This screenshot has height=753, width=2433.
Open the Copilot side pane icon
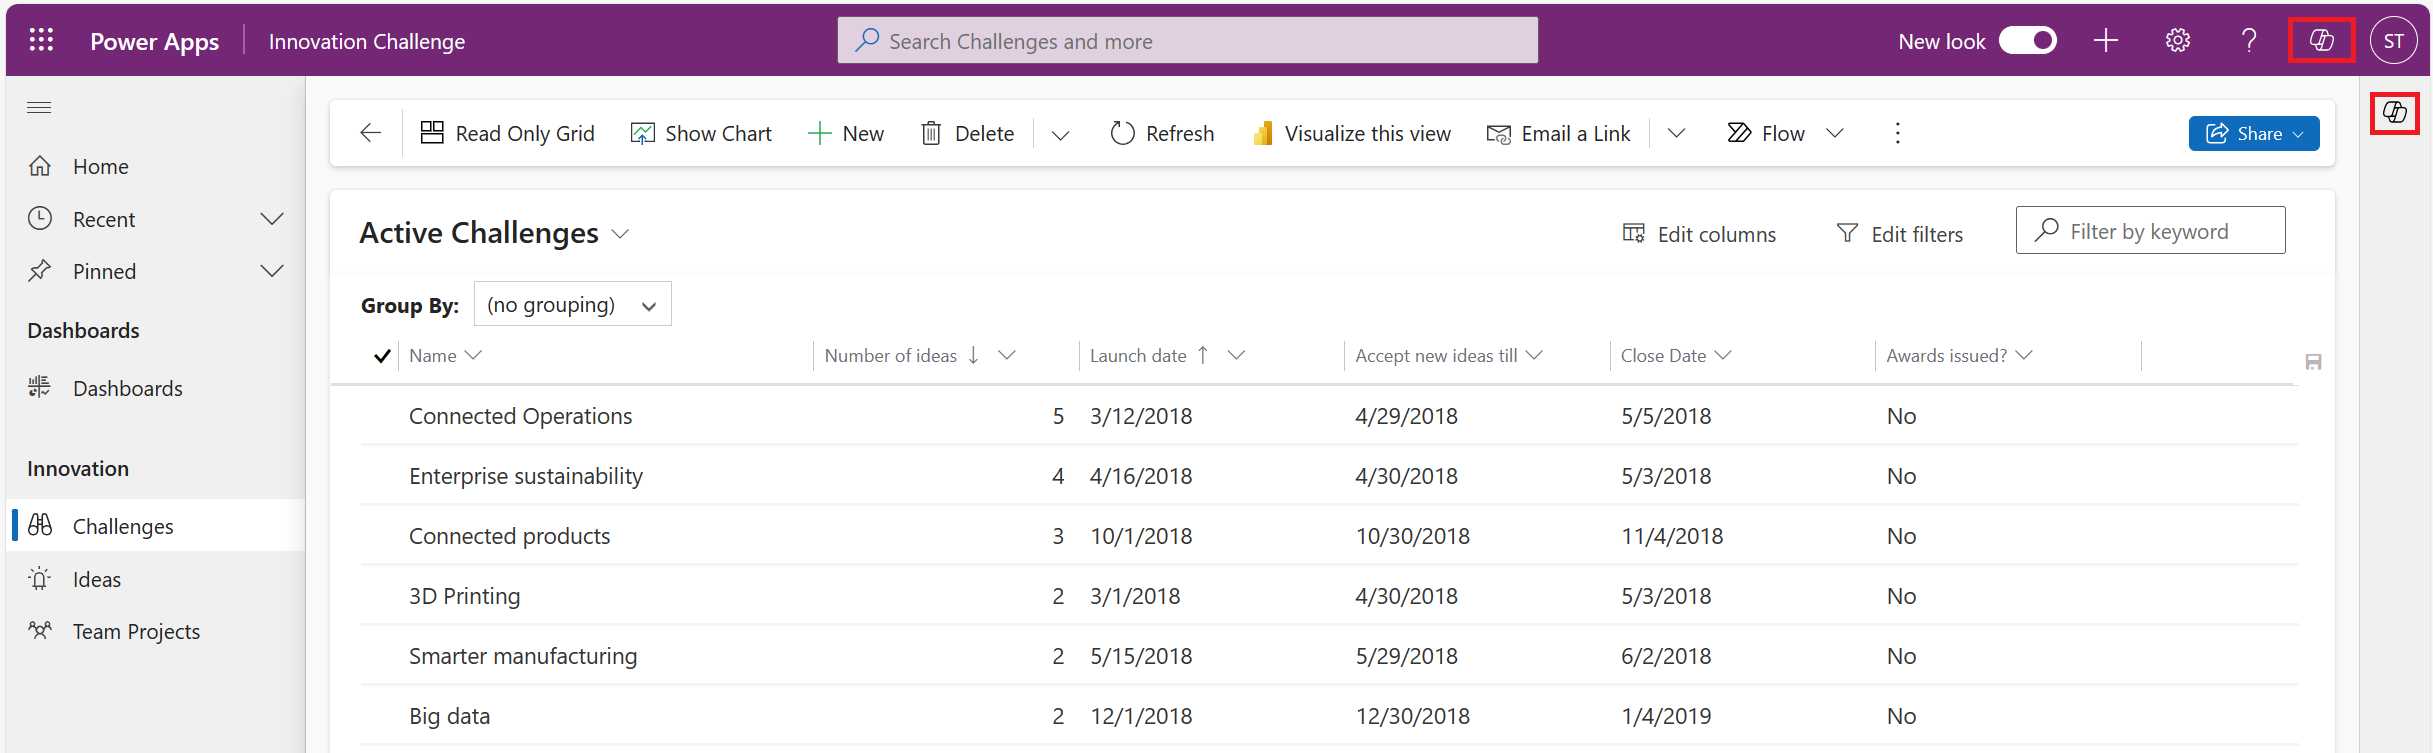2394,113
